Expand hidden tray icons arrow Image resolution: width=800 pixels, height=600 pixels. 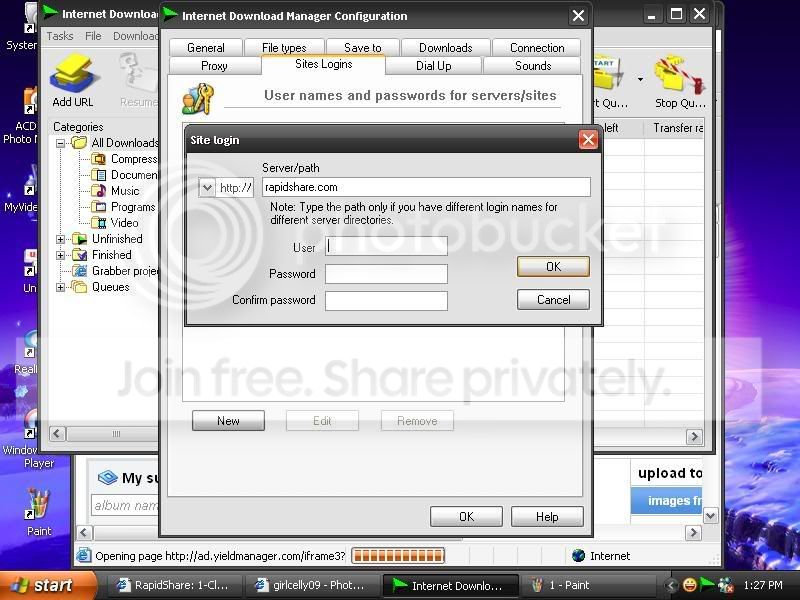(672, 585)
